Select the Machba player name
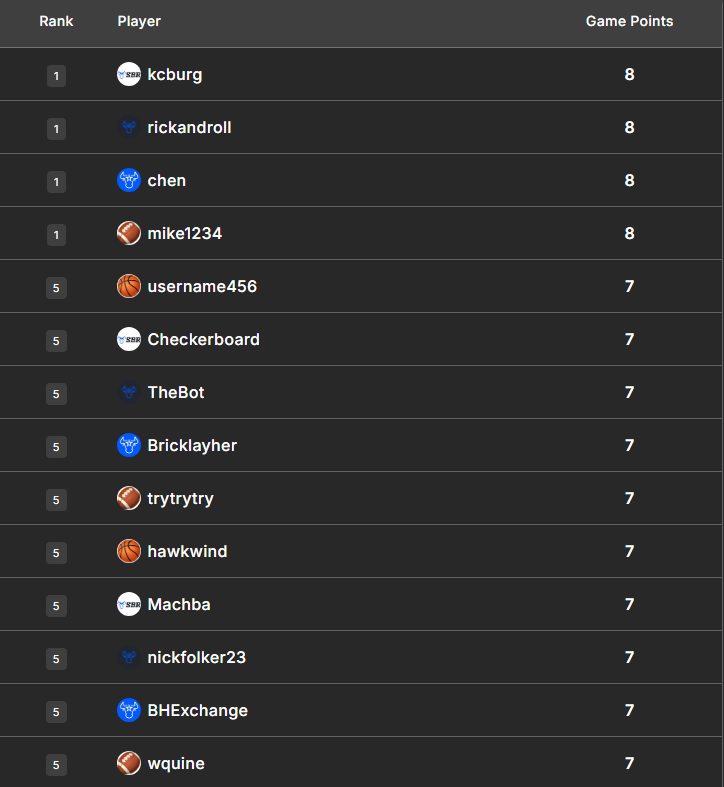724x787 pixels. pyautogui.click(x=179, y=604)
